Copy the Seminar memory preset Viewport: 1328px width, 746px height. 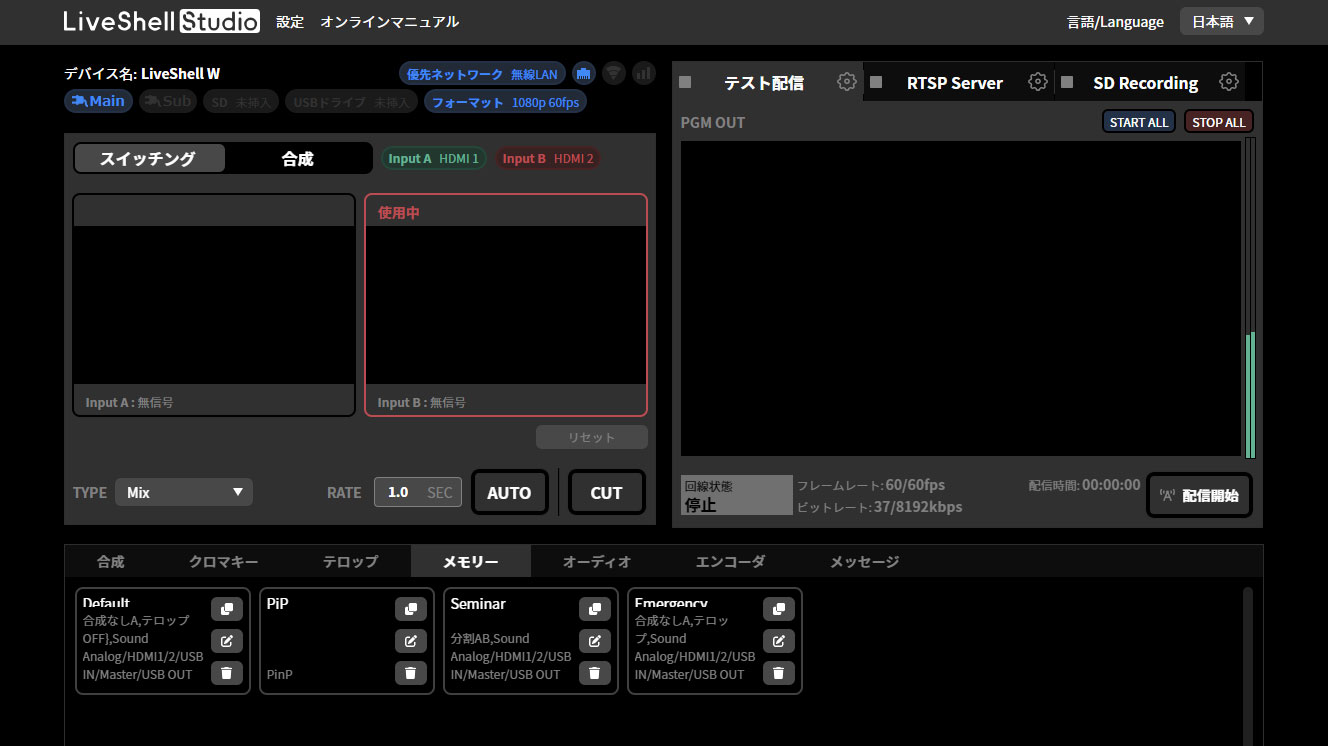point(595,609)
